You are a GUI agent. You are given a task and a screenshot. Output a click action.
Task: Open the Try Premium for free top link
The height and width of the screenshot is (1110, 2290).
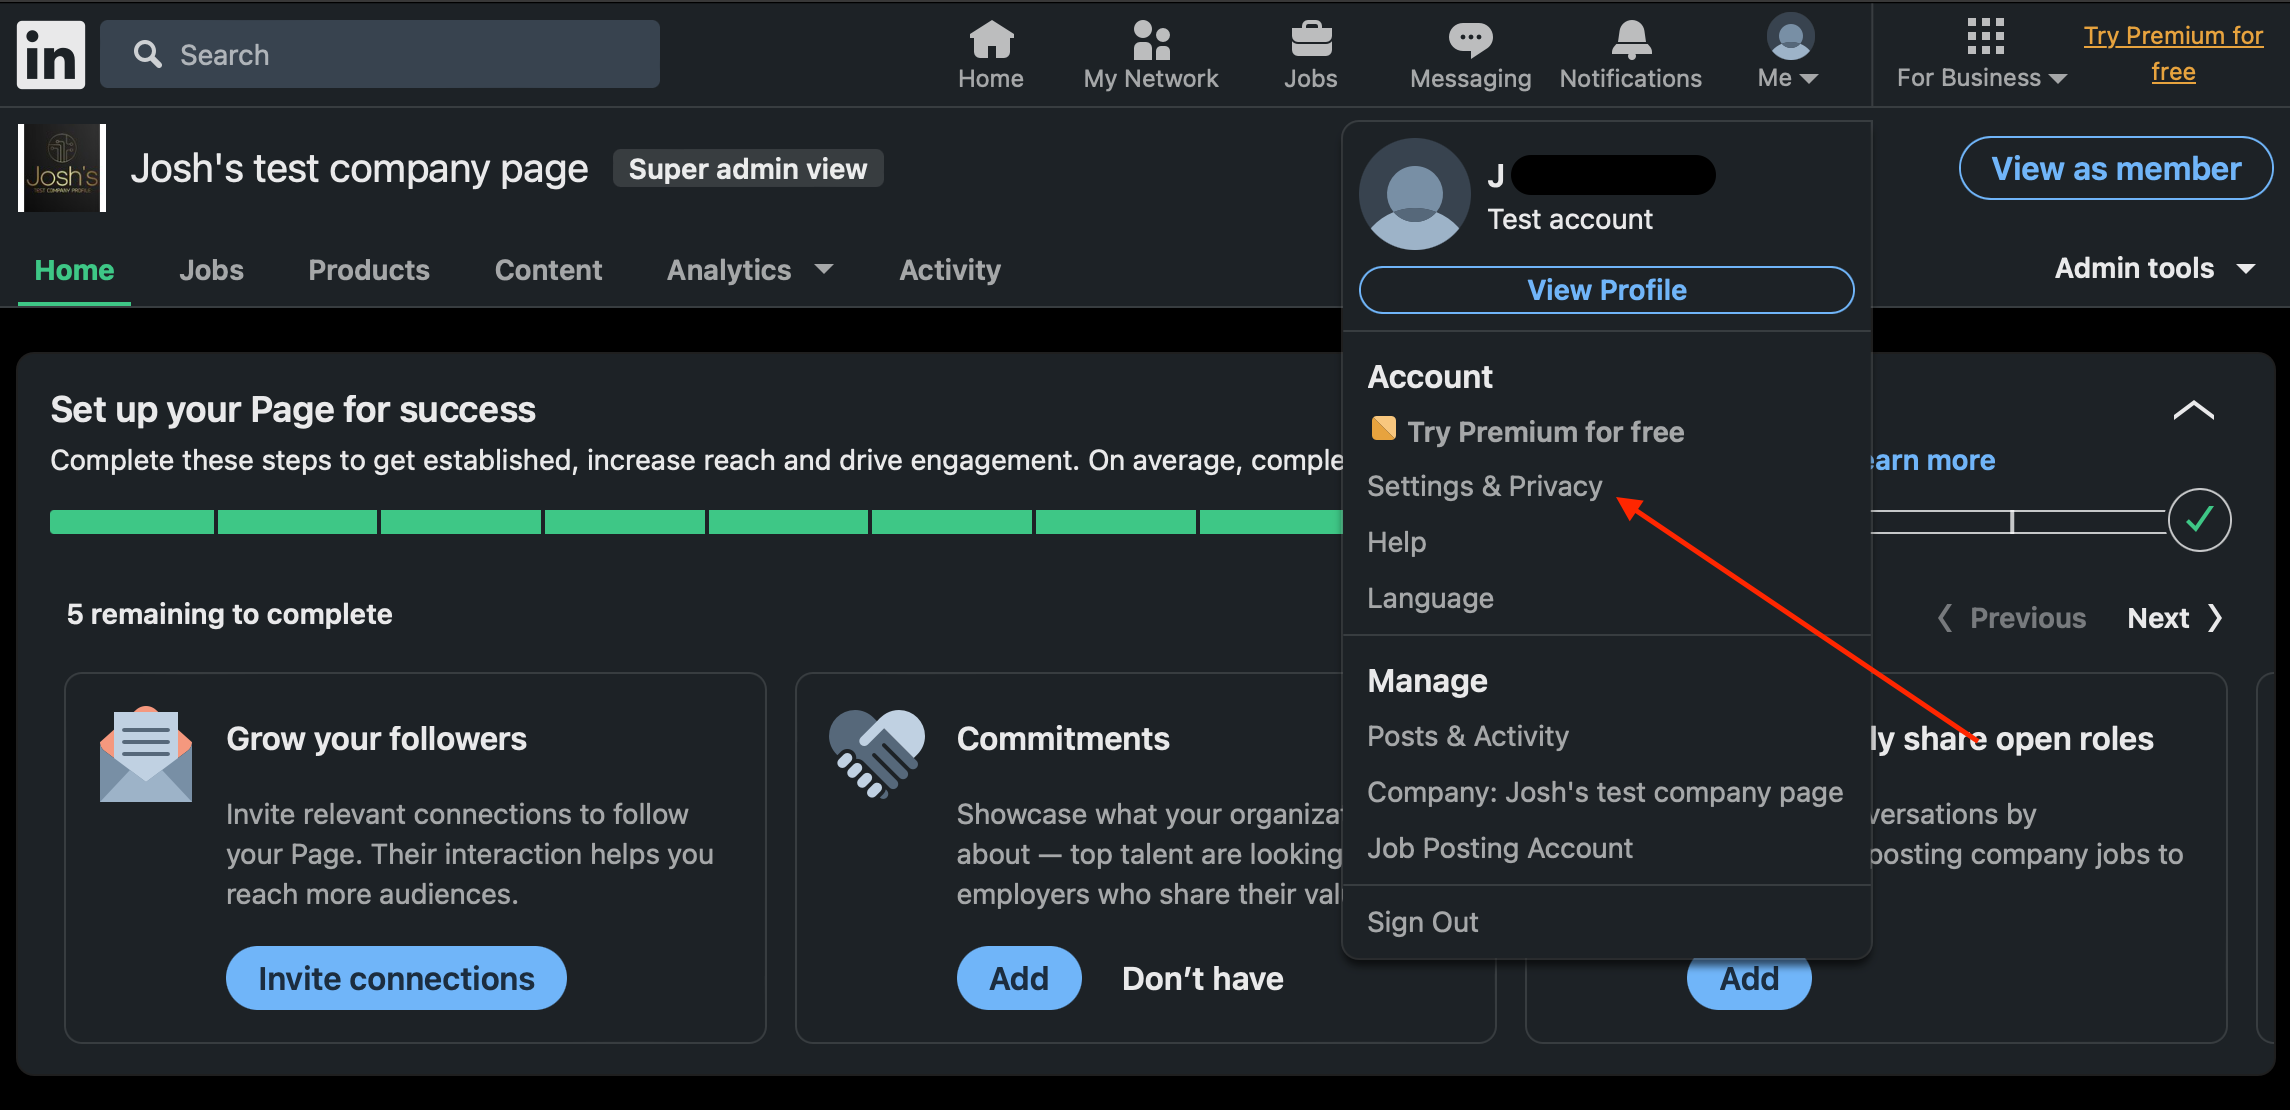point(2173,54)
